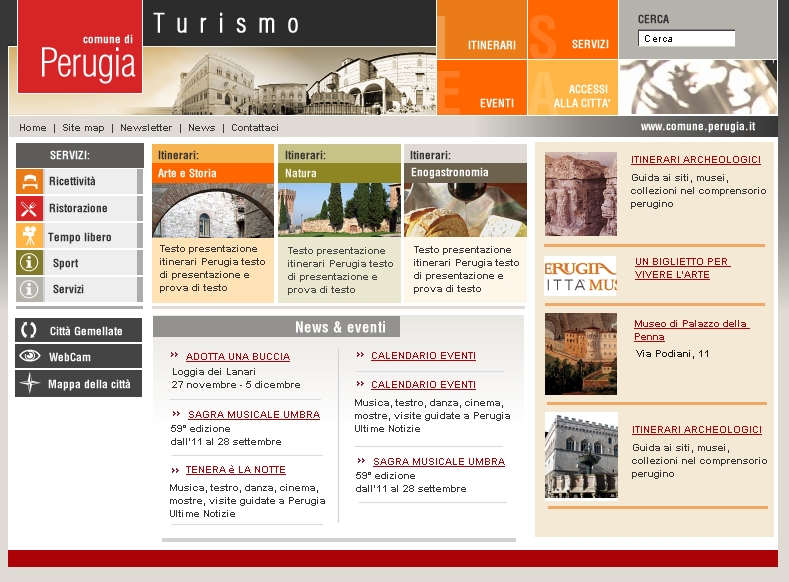The image size is (789, 582).
Task: Click the Natura cypress trees photo
Action: pyautogui.click(x=340, y=210)
